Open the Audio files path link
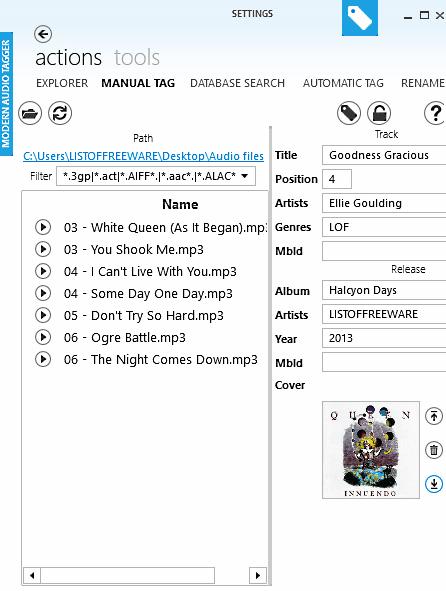Viewport: 446px width, 591px height. point(143,156)
